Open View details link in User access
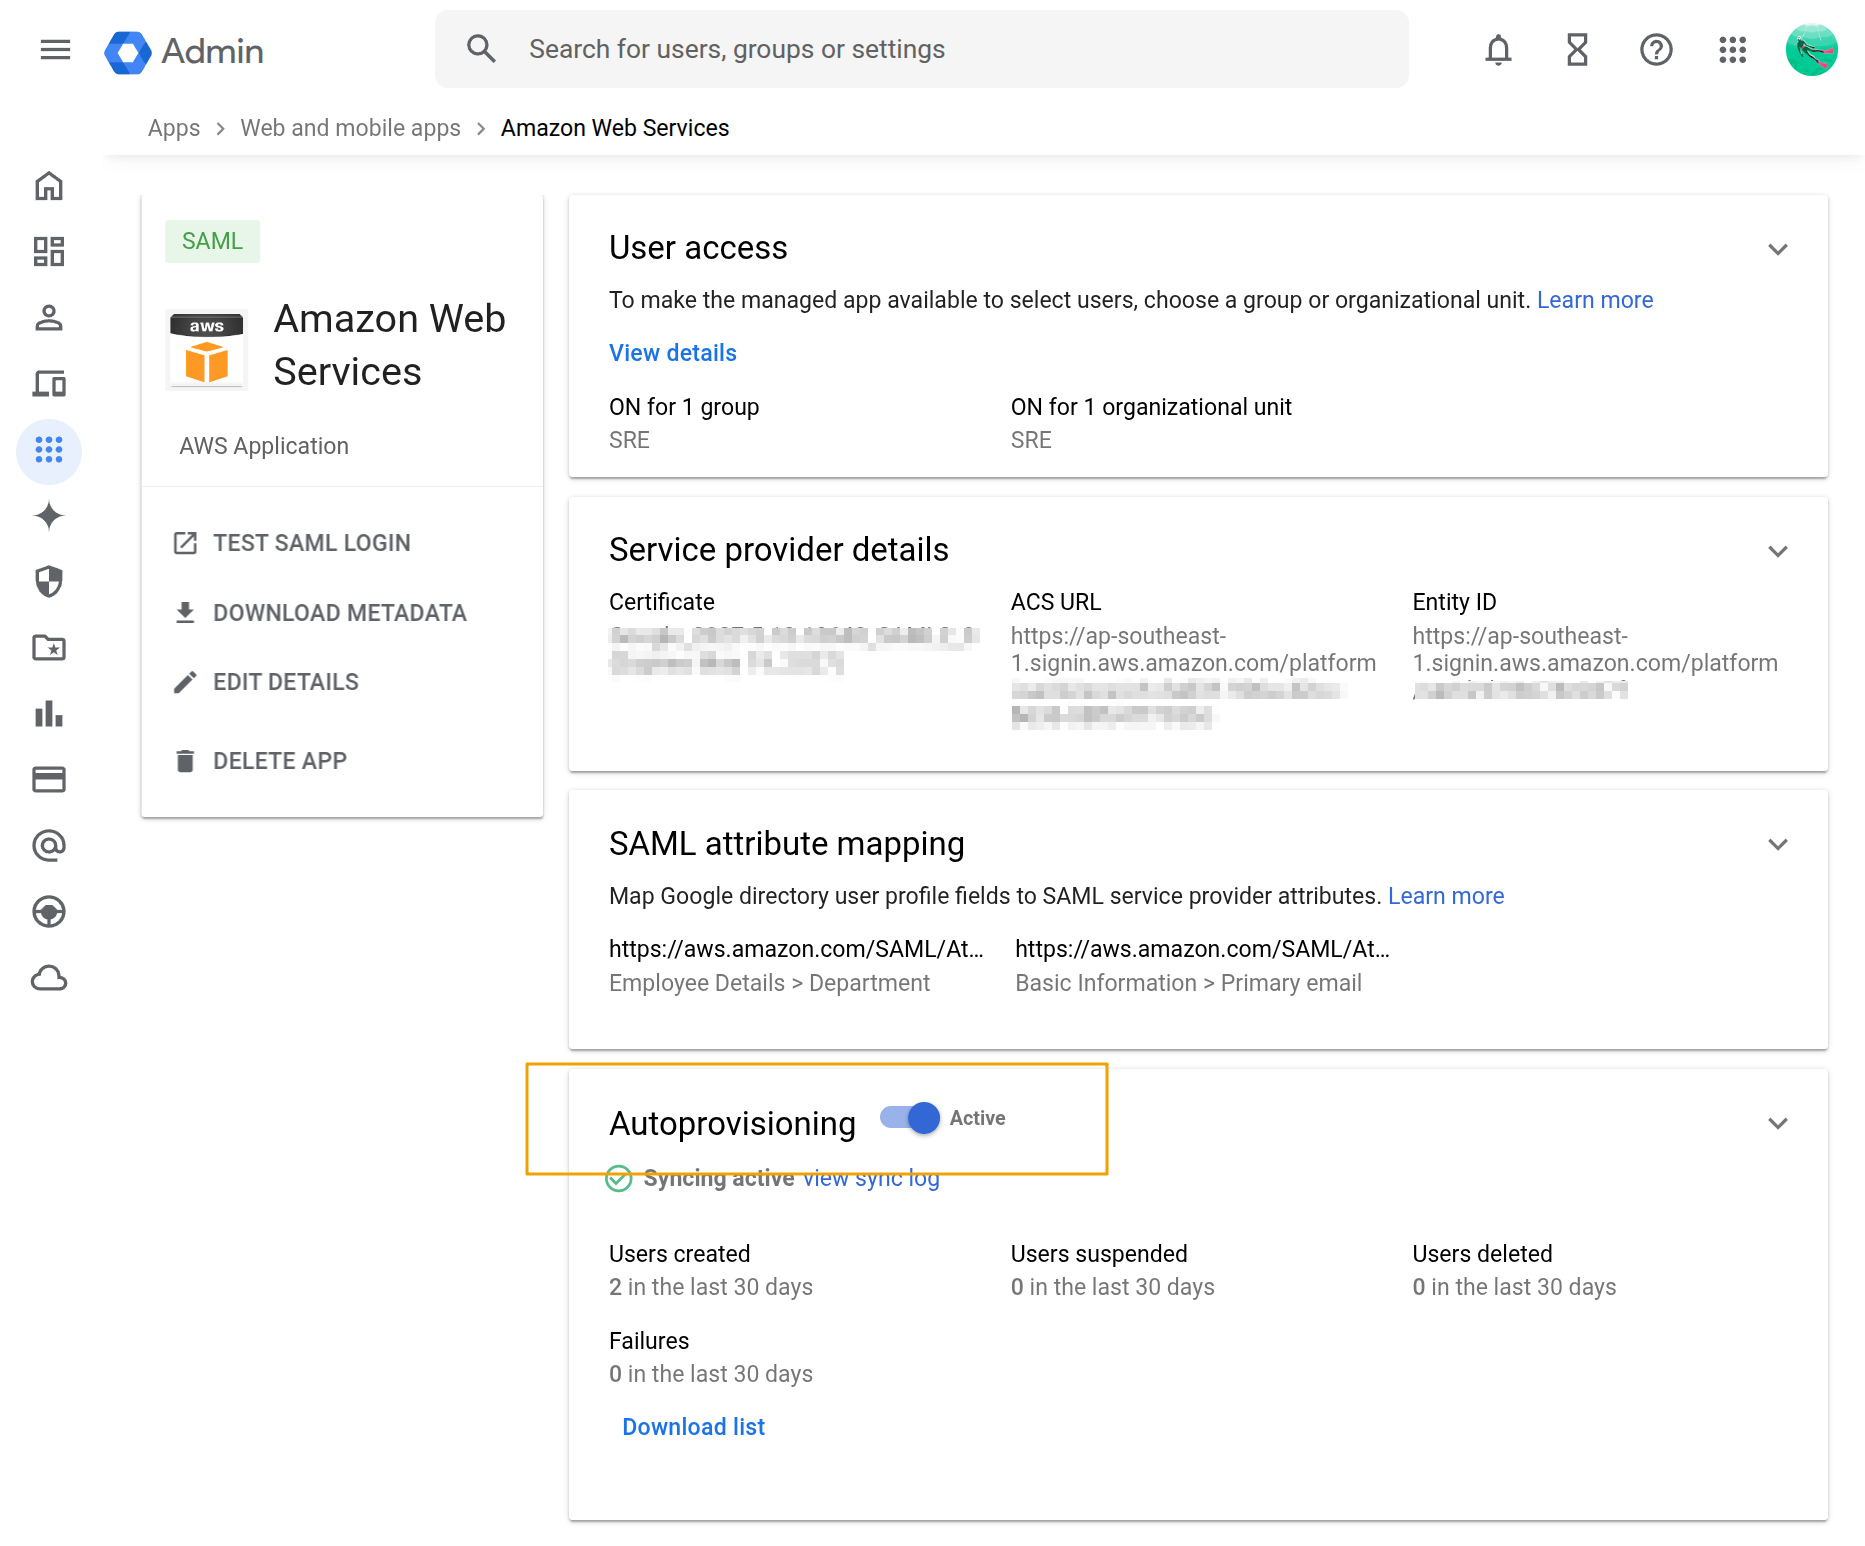The height and width of the screenshot is (1546, 1865). pos(673,353)
